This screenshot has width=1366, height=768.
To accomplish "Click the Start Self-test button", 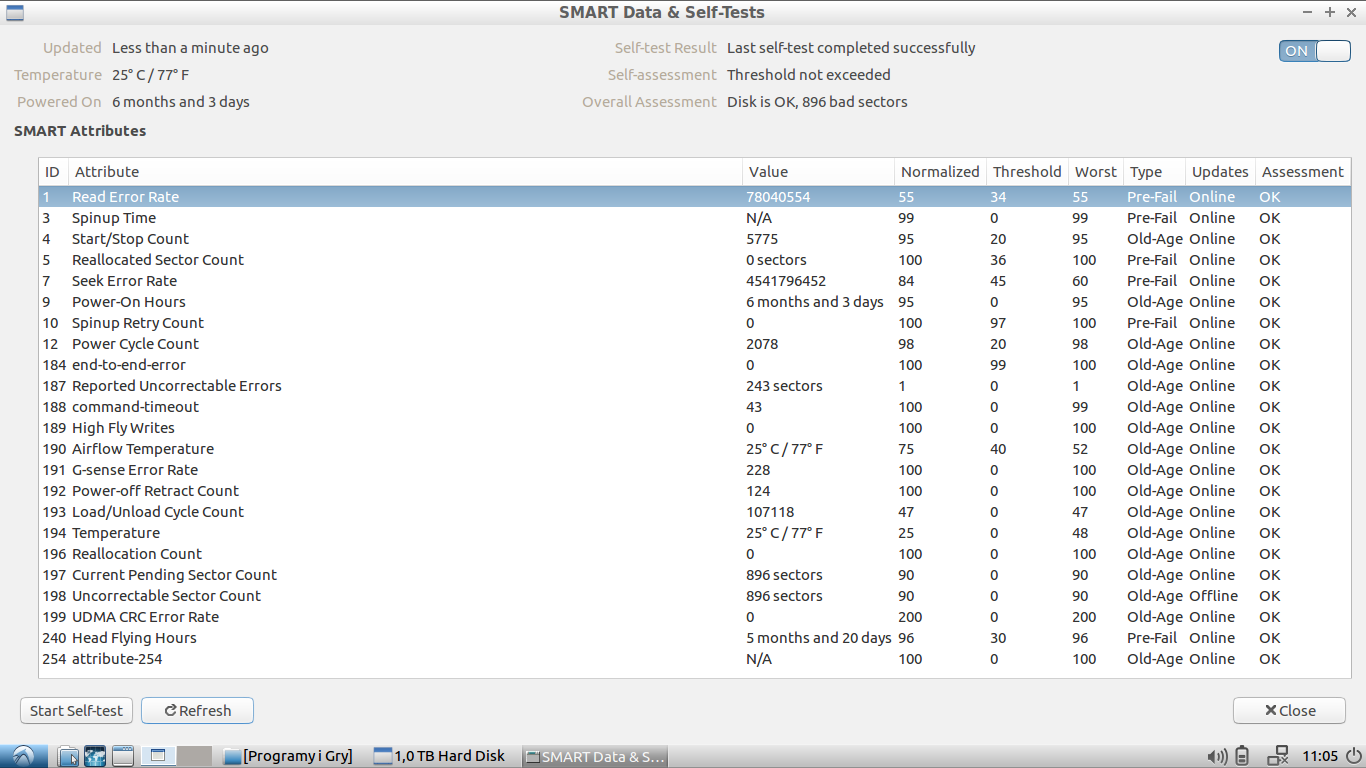I will click(x=76, y=710).
